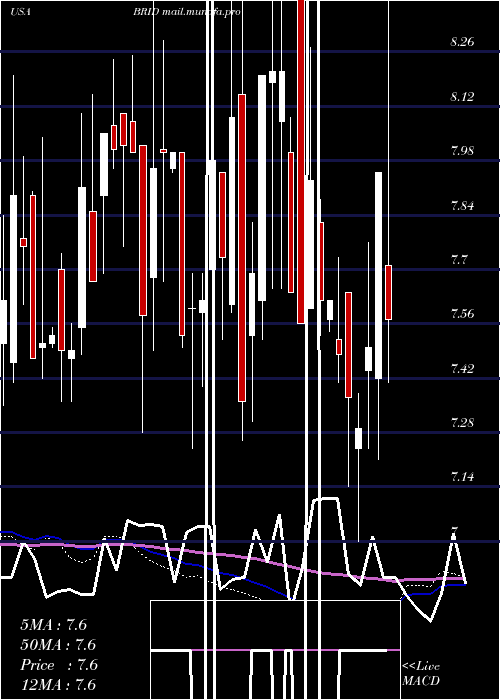Image resolution: width=500 pixels, height=700 pixels.
Task: Click the USA market label
Action: click(x=20, y=12)
